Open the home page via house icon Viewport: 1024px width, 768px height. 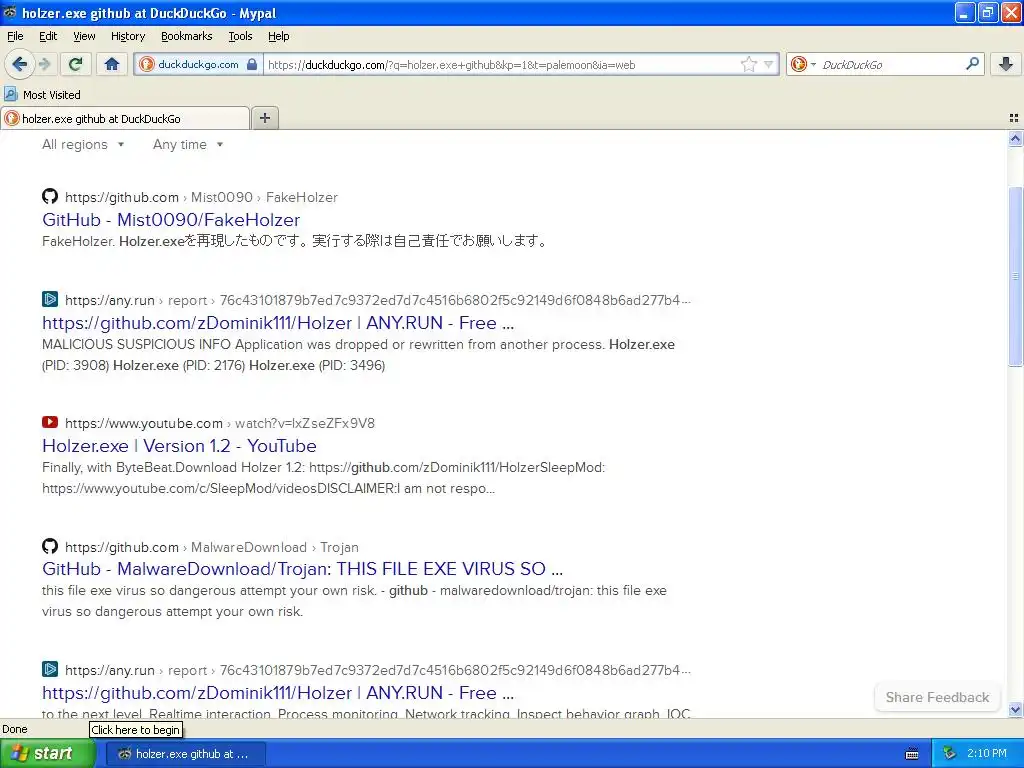click(x=112, y=64)
